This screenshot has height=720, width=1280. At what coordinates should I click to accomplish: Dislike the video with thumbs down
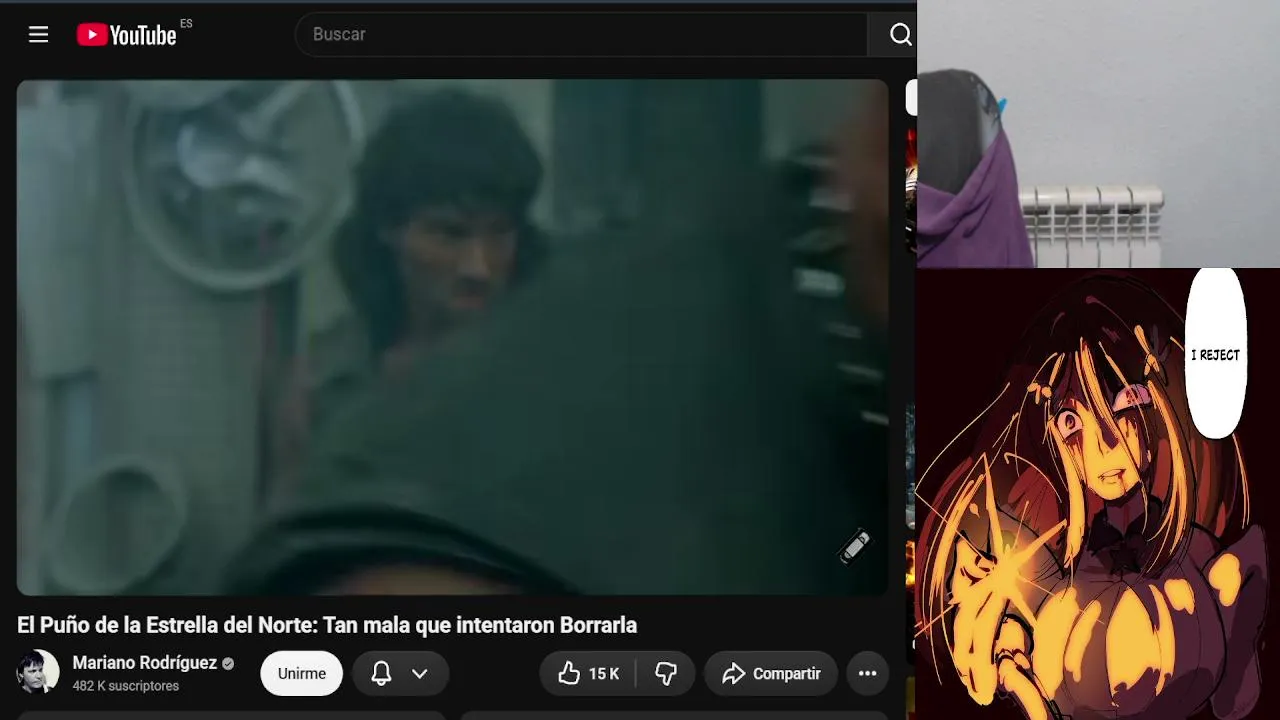(x=666, y=674)
